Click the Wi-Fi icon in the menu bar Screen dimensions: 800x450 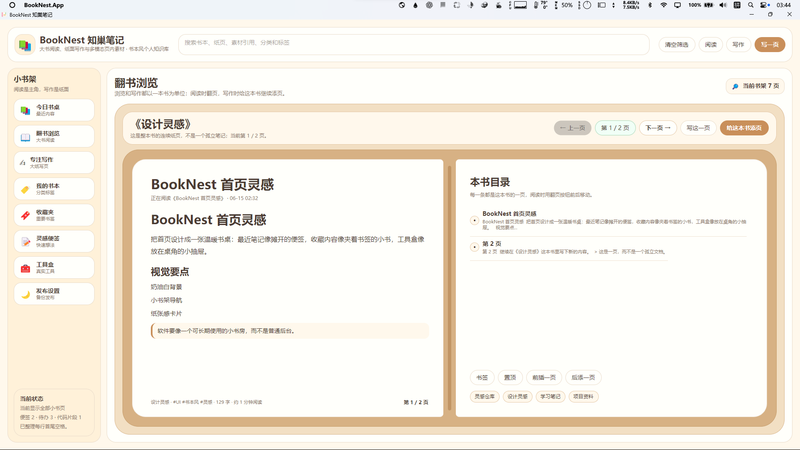(664, 5)
